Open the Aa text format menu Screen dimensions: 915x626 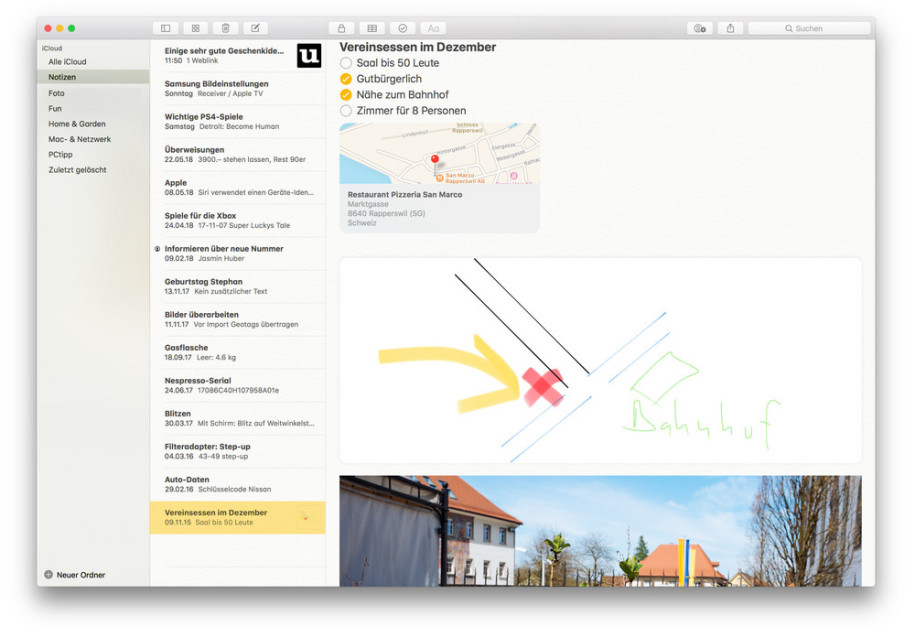tap(433, 28)
